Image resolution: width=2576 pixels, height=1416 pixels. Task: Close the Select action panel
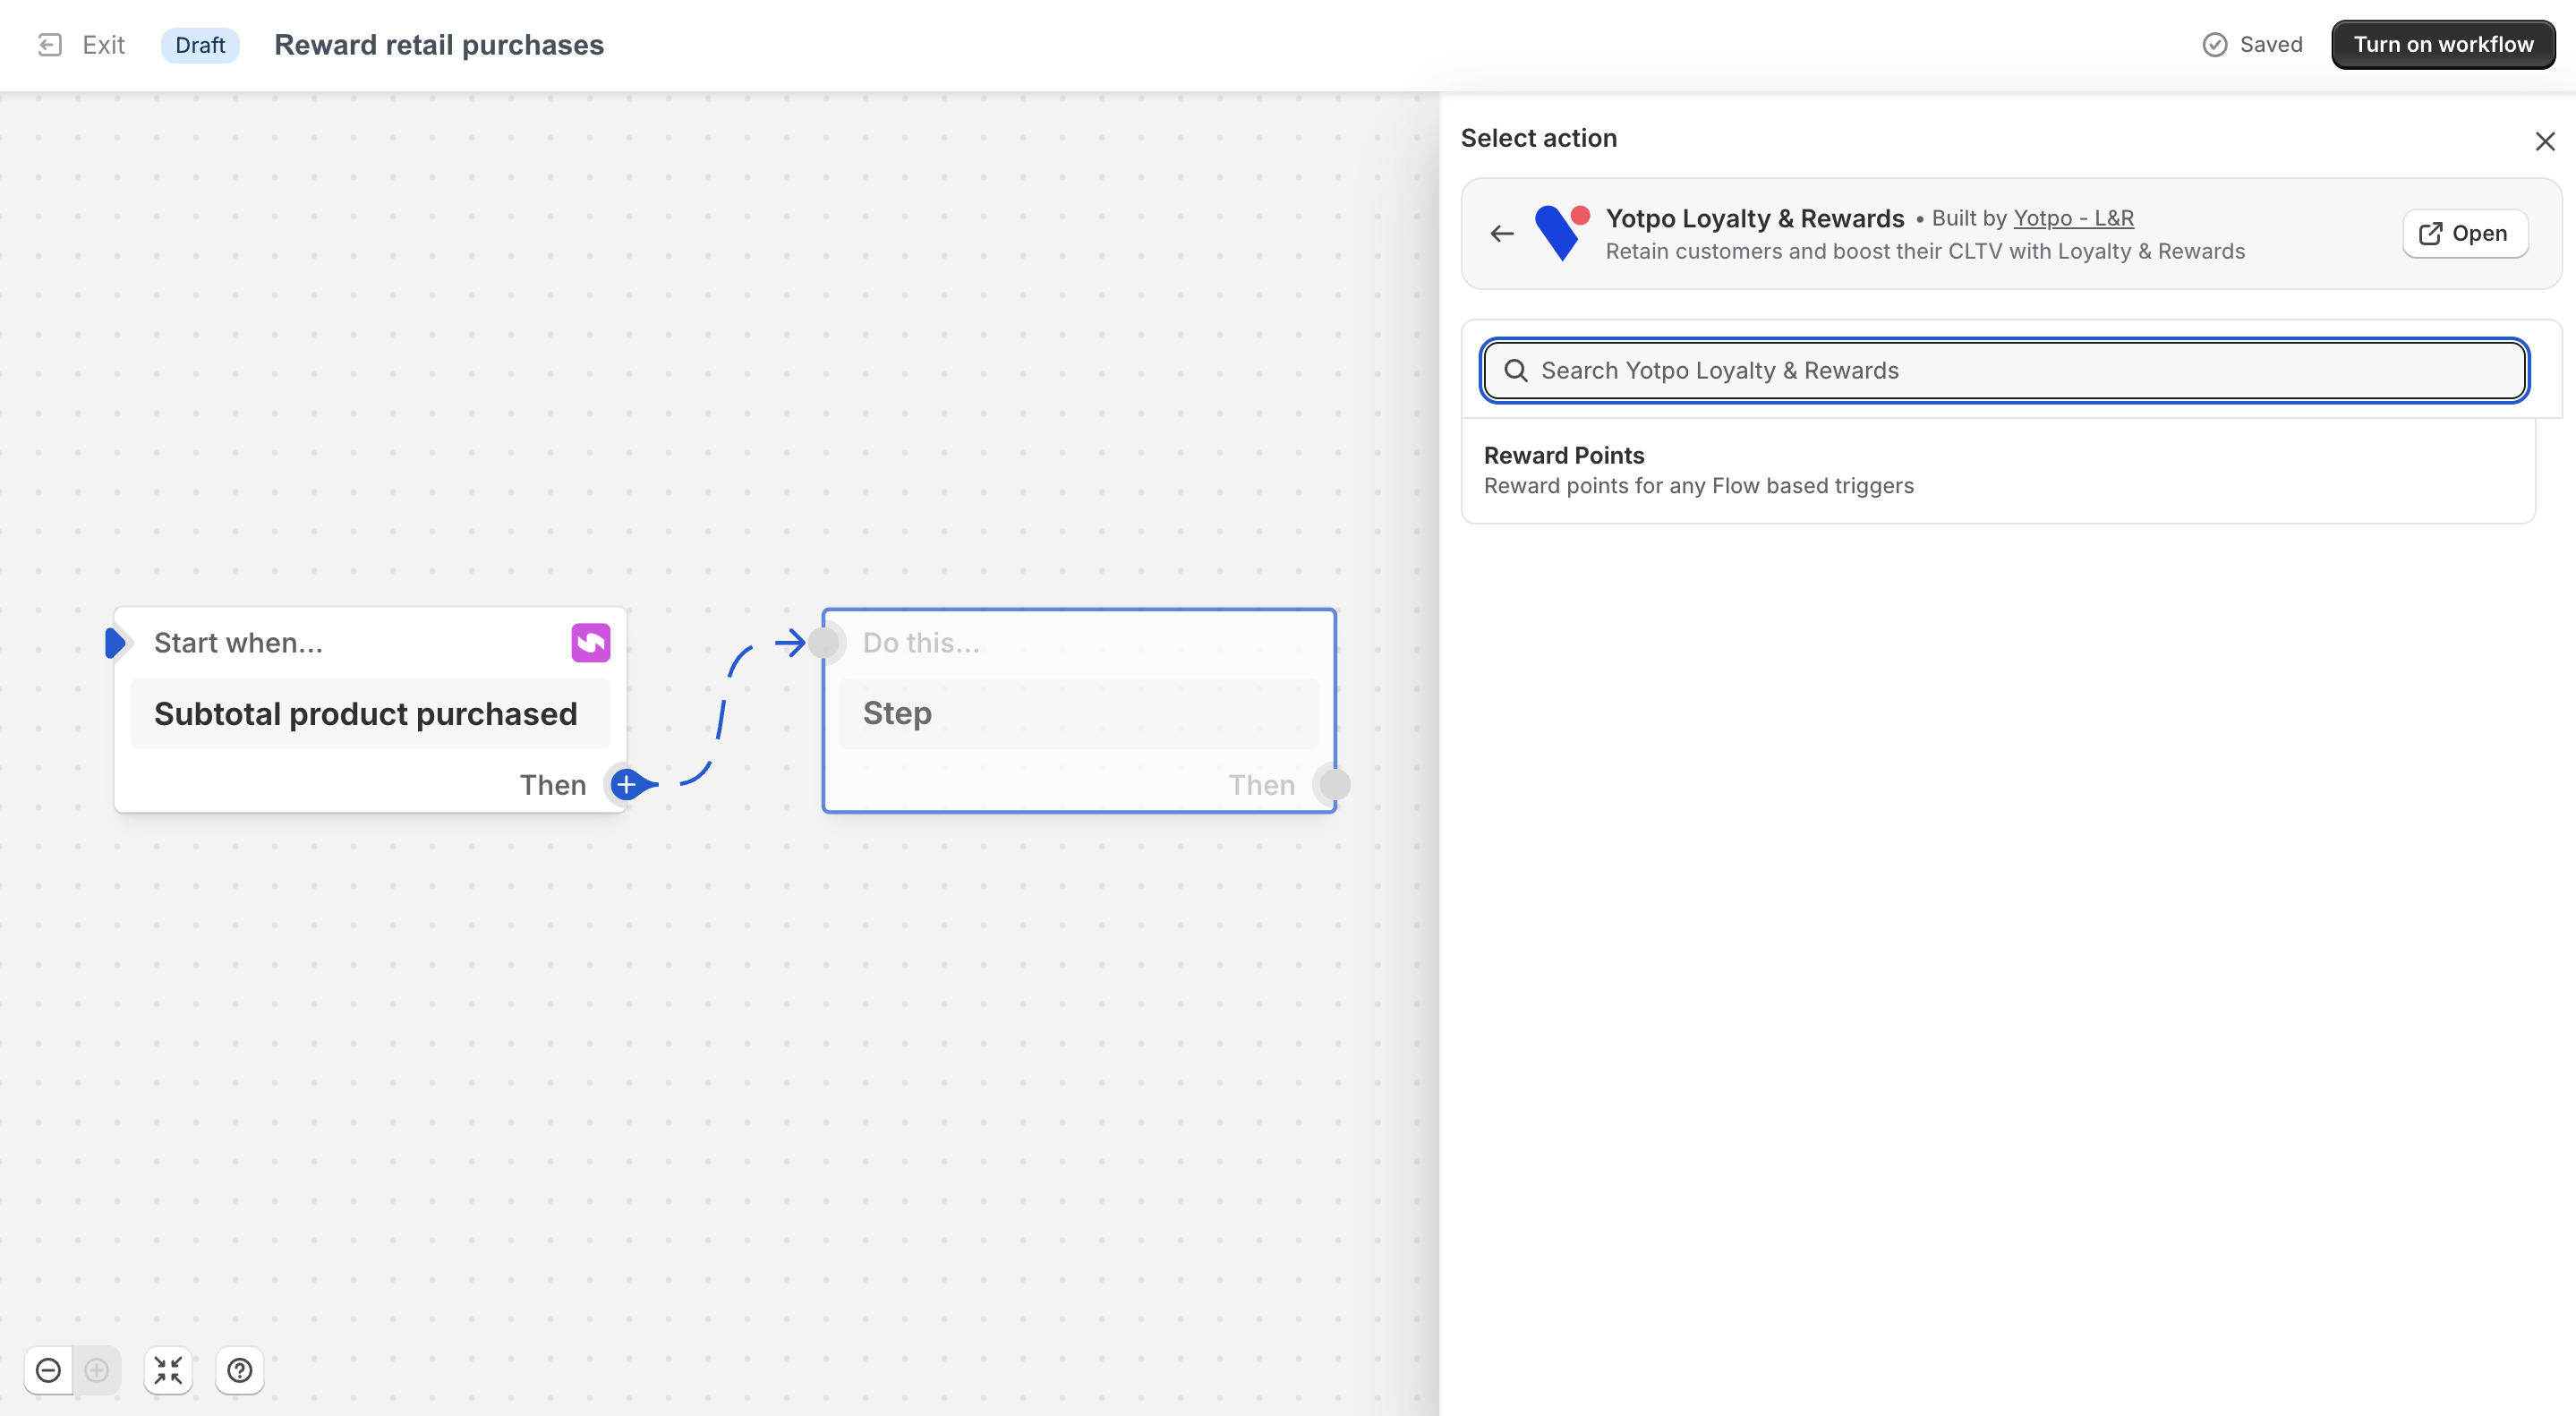click(2545, 141)
